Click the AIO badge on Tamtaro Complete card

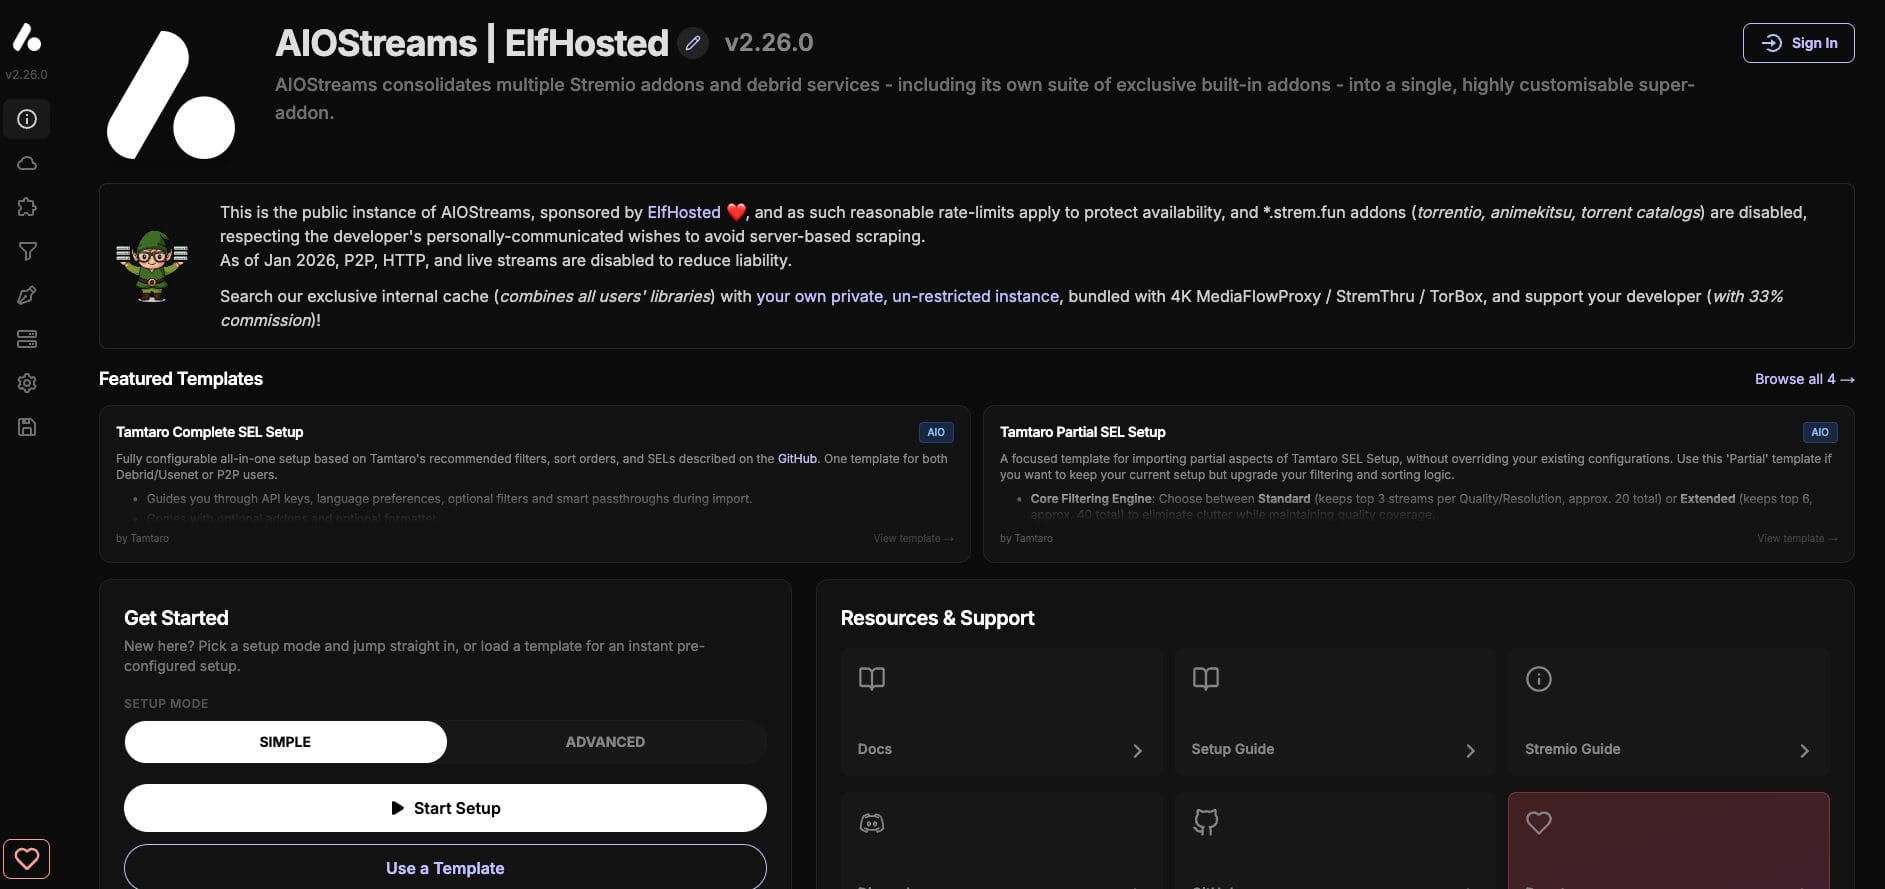(x=936, y=432)
